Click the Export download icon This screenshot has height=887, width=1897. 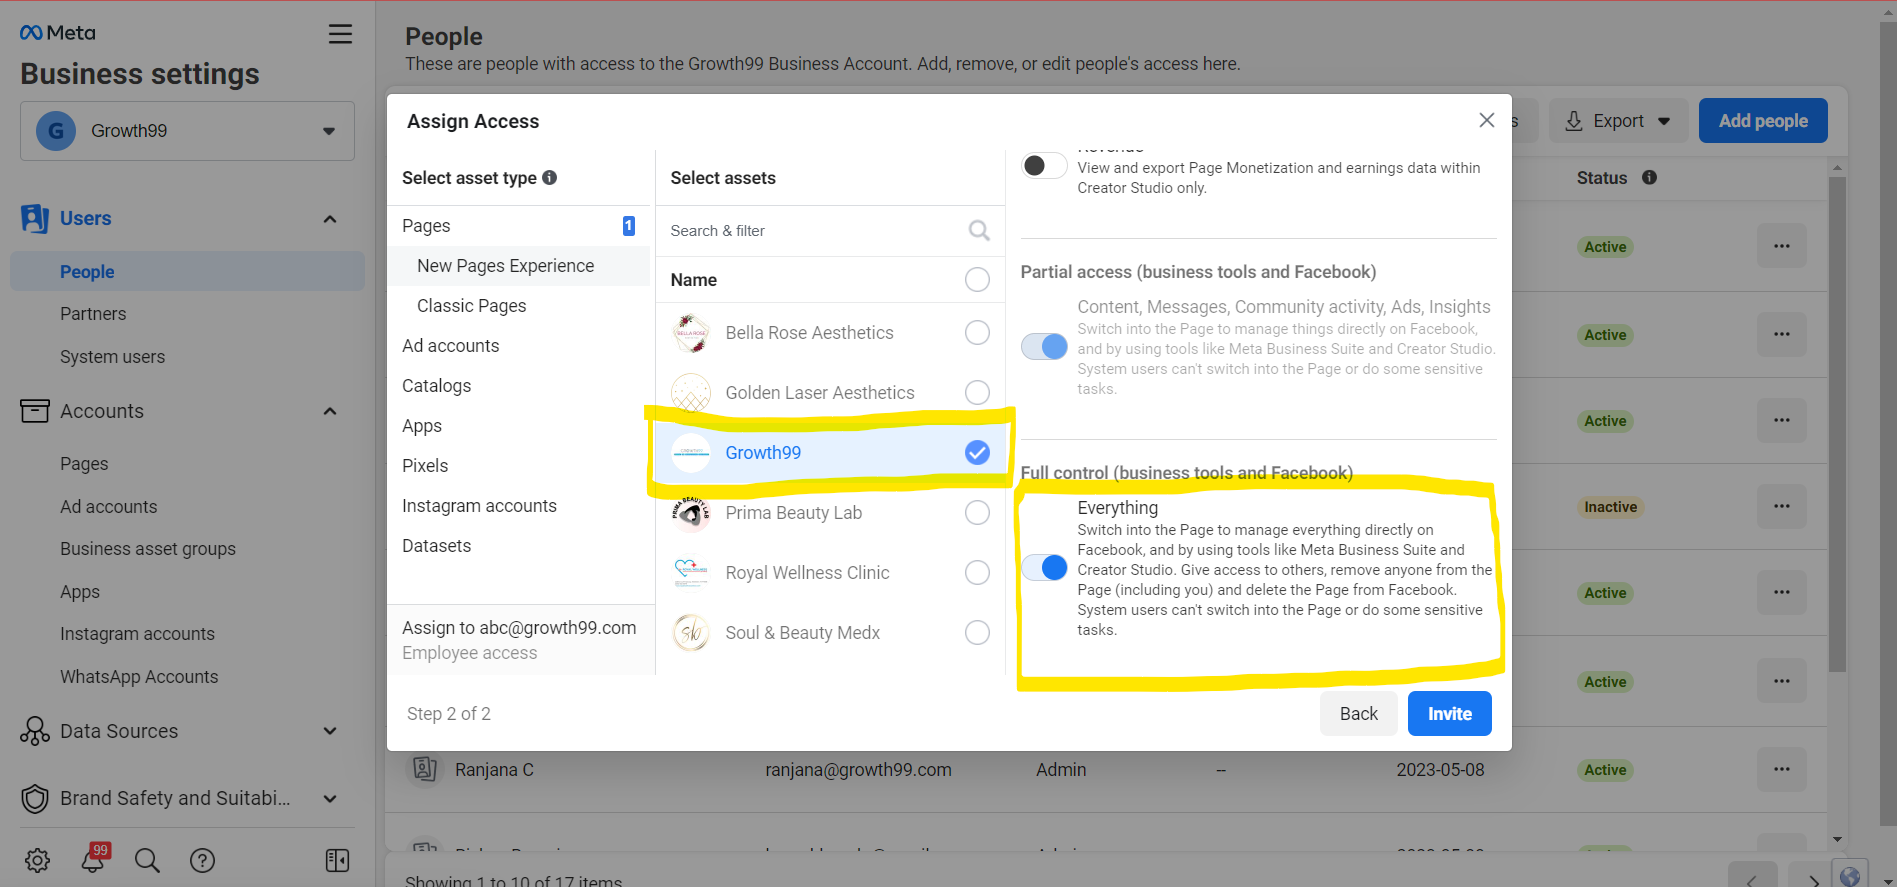point(1574,121)
